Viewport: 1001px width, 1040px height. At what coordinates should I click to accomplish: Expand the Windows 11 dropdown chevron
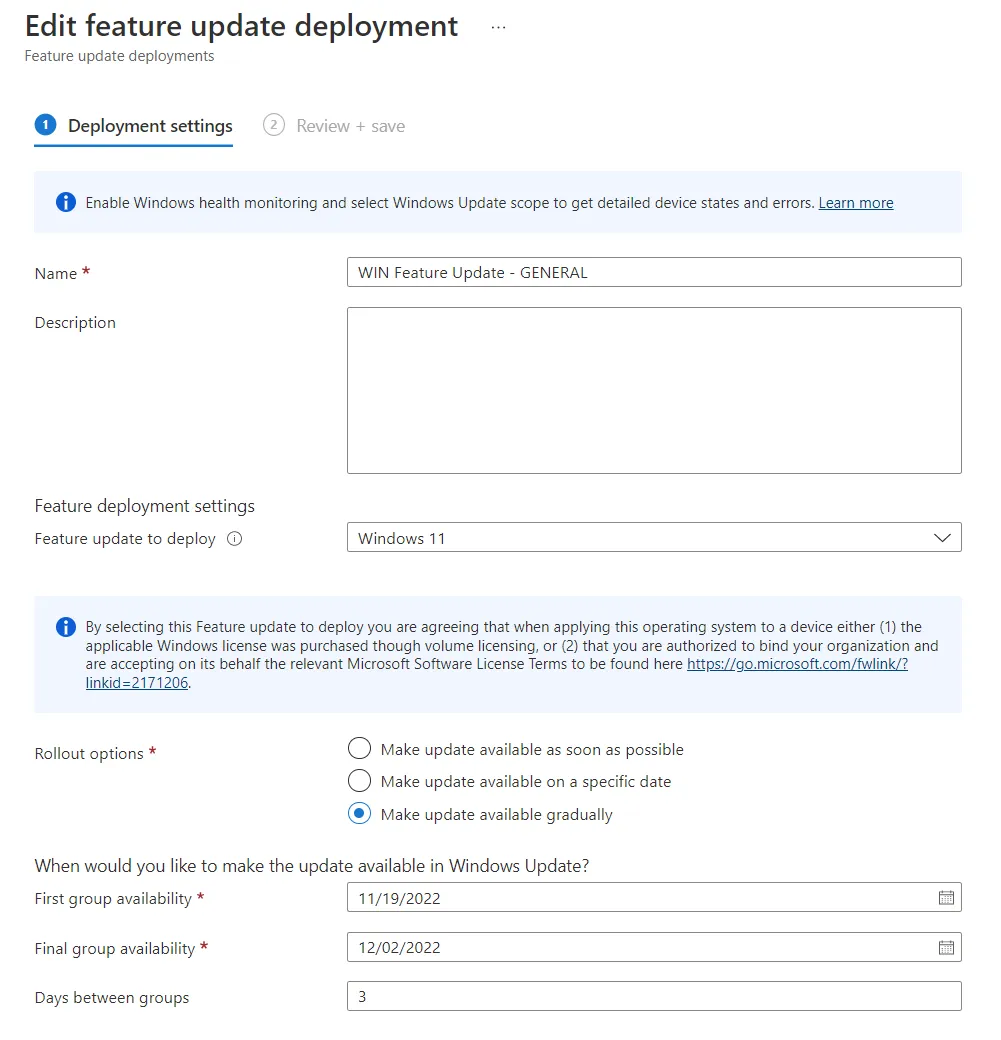[x=942, y=538]
